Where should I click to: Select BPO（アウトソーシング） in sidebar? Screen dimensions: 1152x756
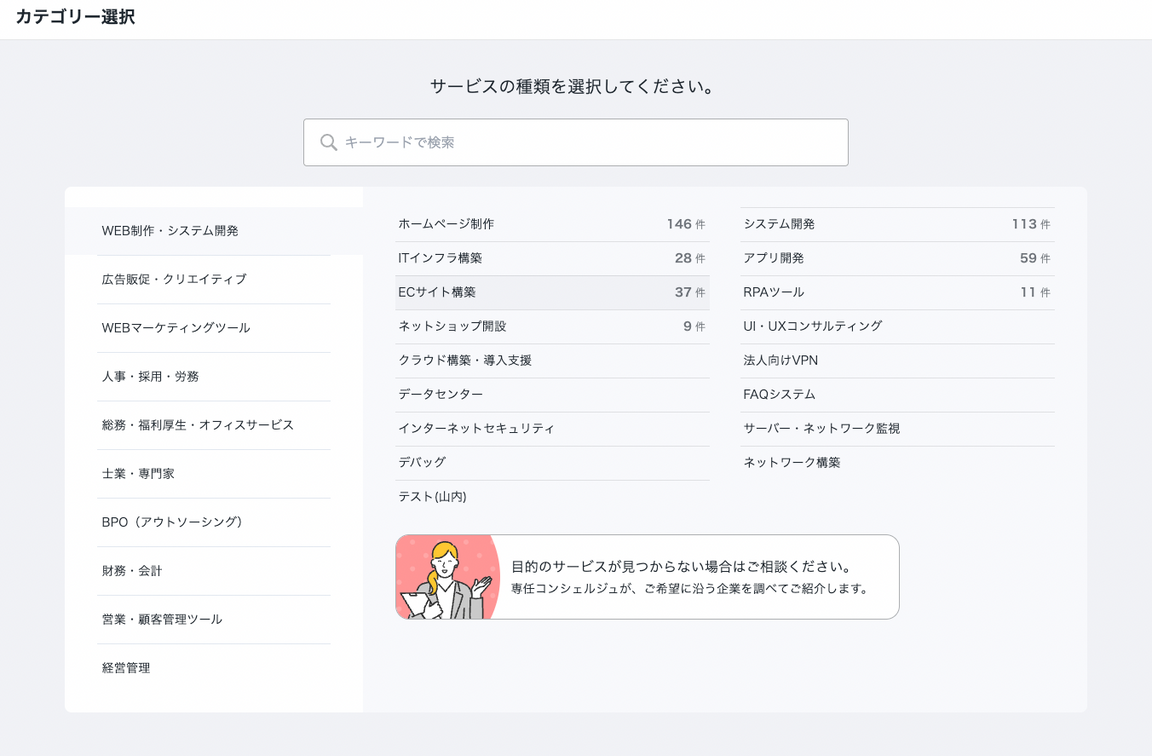tap(172, 522)
